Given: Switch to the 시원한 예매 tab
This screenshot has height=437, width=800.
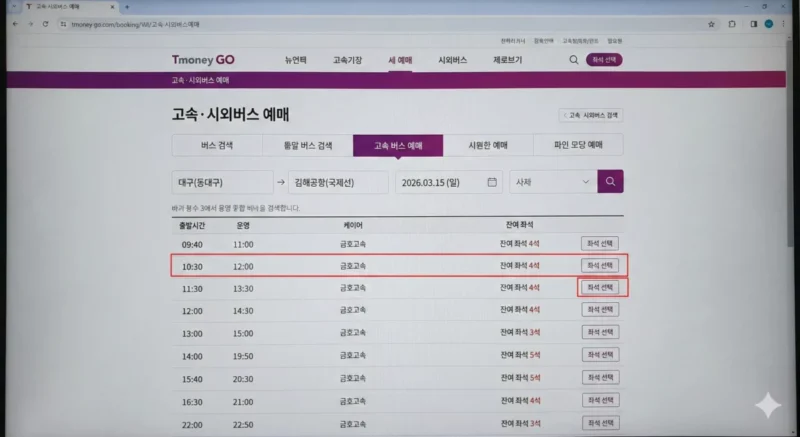Looking at the screenshot, I should (x=488, y=145).
